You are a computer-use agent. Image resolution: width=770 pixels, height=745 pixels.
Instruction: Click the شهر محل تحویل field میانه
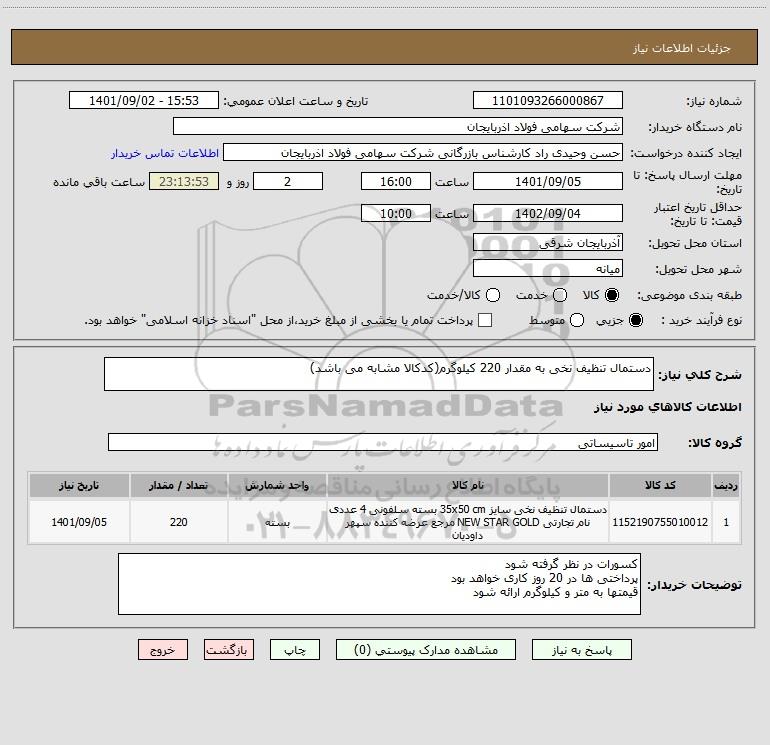[x=548, y=268]
